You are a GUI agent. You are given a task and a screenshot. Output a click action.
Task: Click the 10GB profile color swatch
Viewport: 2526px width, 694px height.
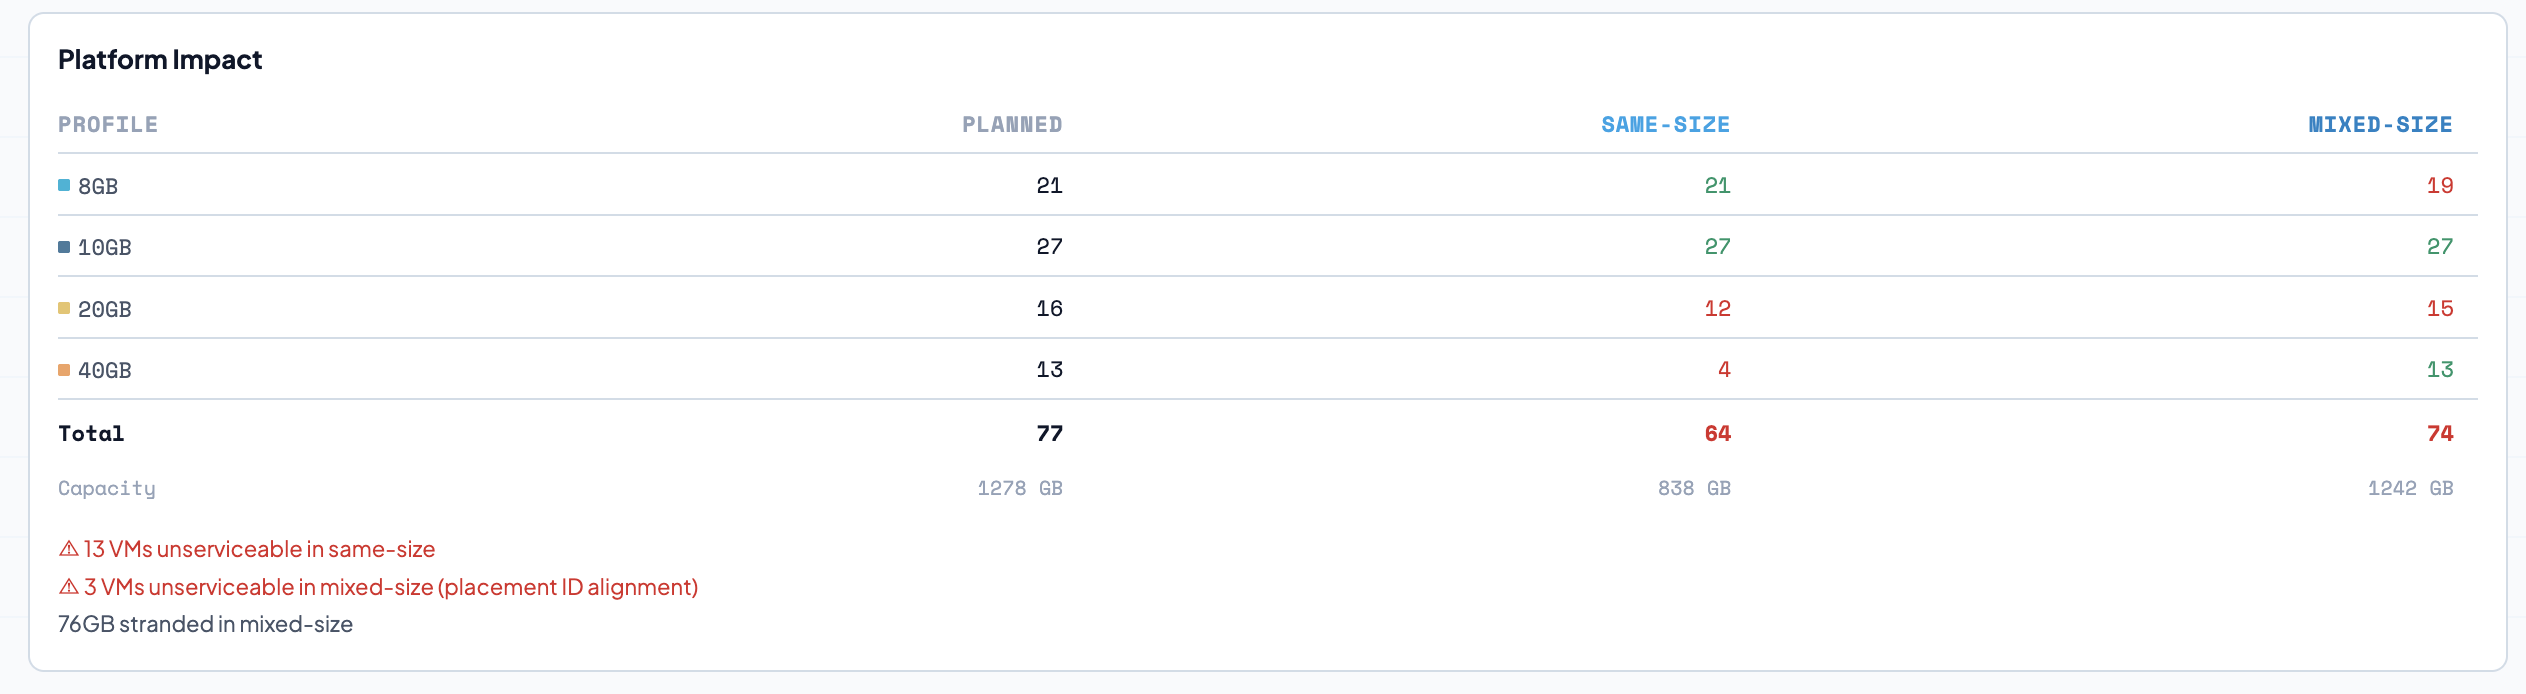(x=64, y=247)
